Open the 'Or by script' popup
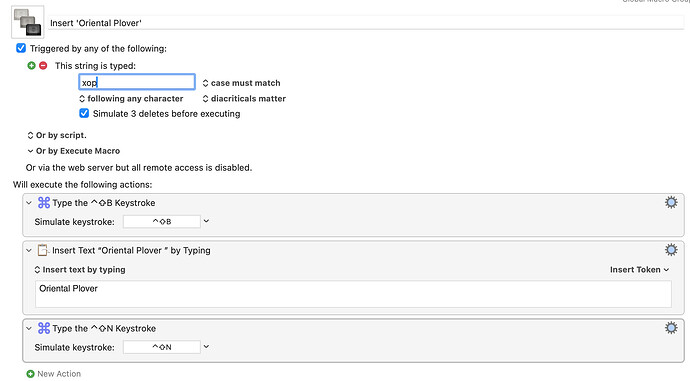The image size is (690, 381). coord(57,135)
